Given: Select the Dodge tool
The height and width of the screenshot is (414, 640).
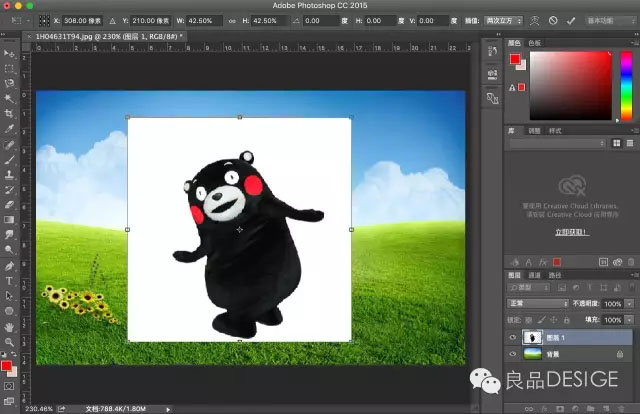Looking at the screenshot, I should click(x=9, y=249).
